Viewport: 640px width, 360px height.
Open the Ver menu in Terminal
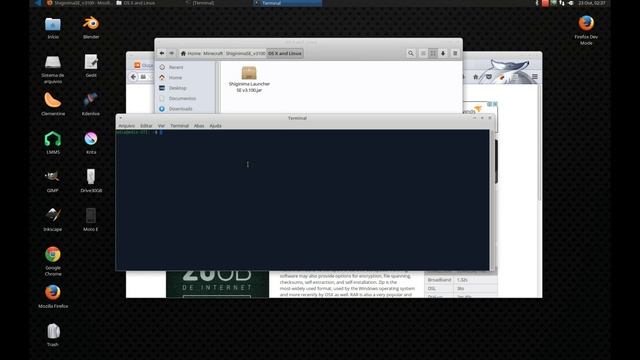coord(161,126)
